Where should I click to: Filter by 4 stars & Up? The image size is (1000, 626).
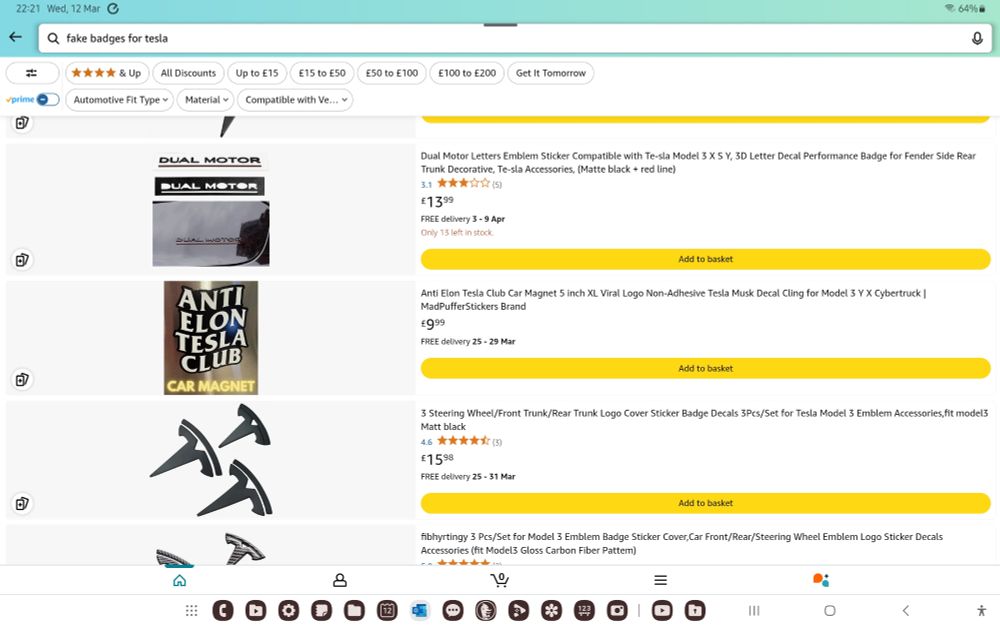[107, 73]
